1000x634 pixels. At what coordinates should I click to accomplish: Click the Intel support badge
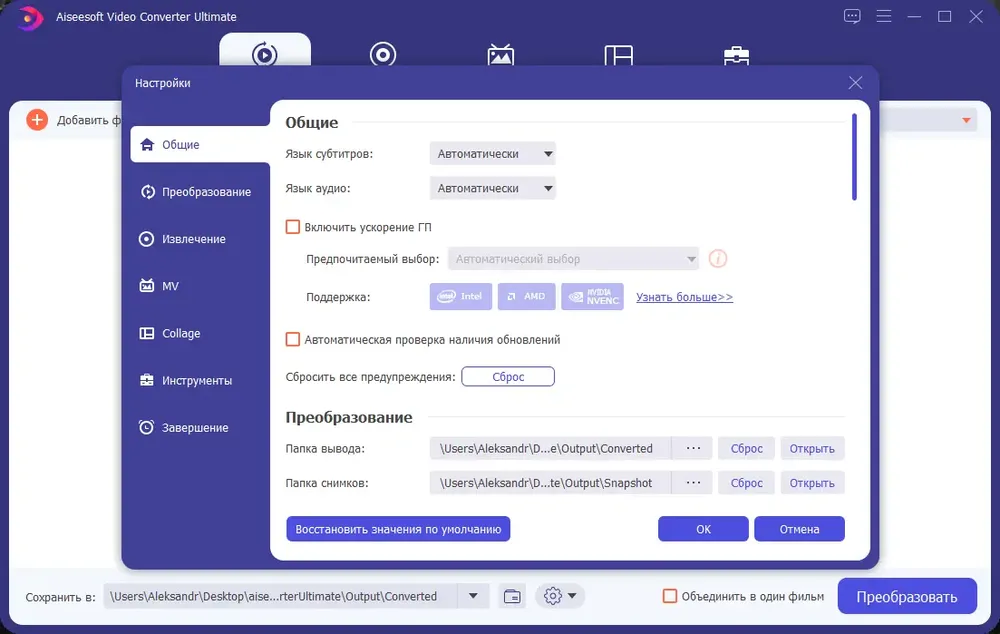(460, 297)
